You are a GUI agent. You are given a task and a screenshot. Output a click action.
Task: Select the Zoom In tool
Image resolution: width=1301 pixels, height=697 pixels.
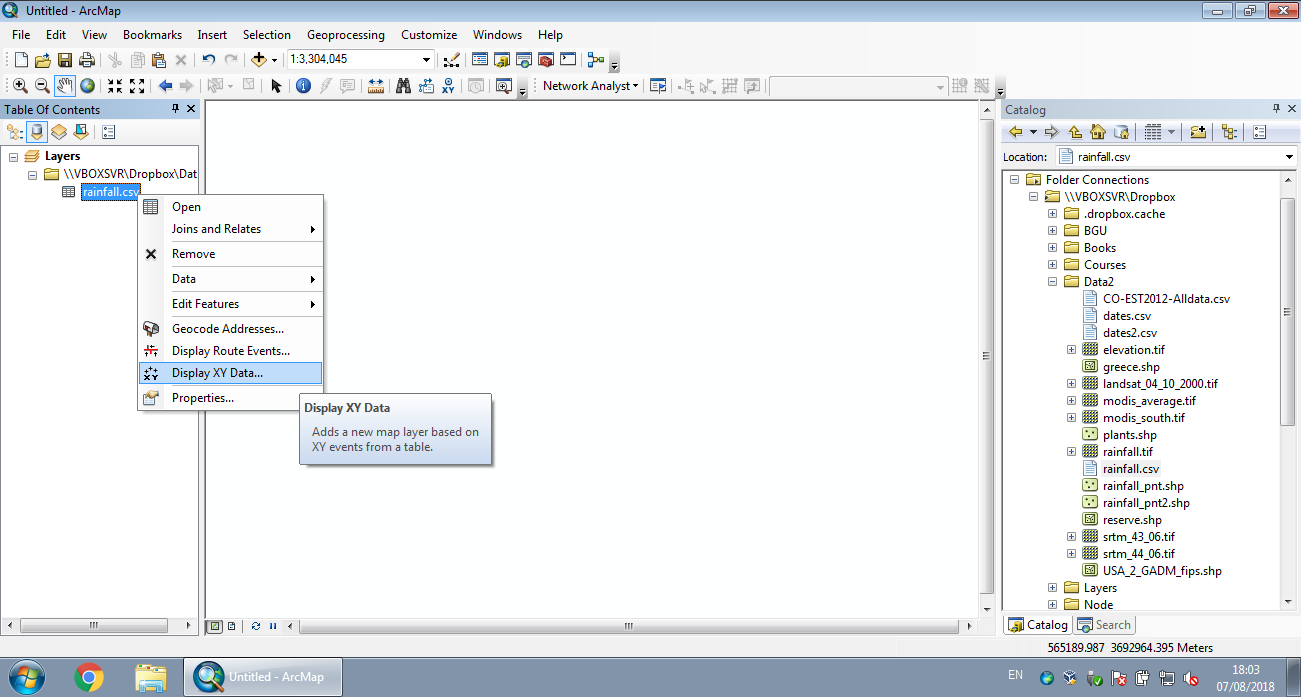pos(20,85)
